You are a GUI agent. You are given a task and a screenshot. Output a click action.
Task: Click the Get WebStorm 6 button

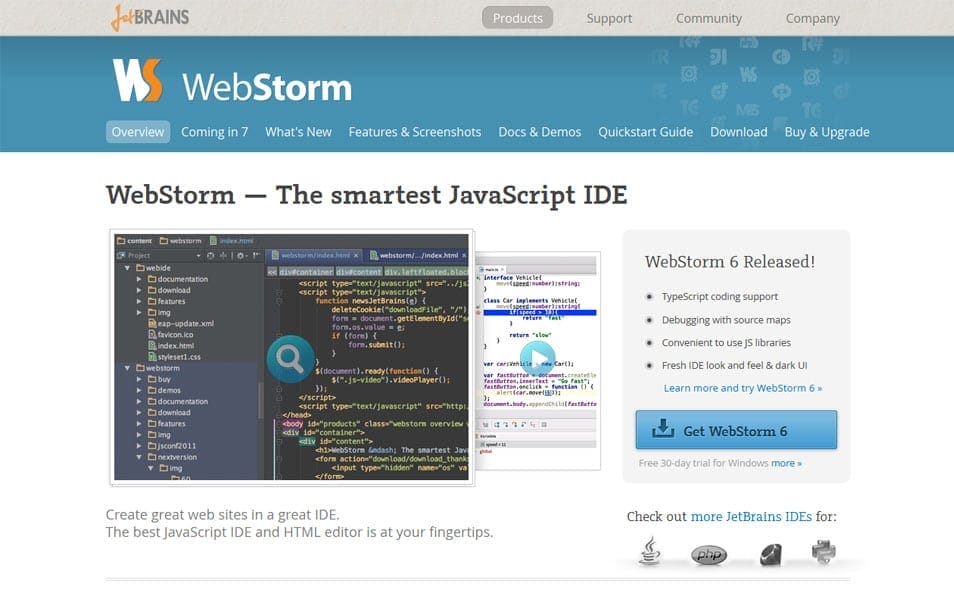coord(737,430)
